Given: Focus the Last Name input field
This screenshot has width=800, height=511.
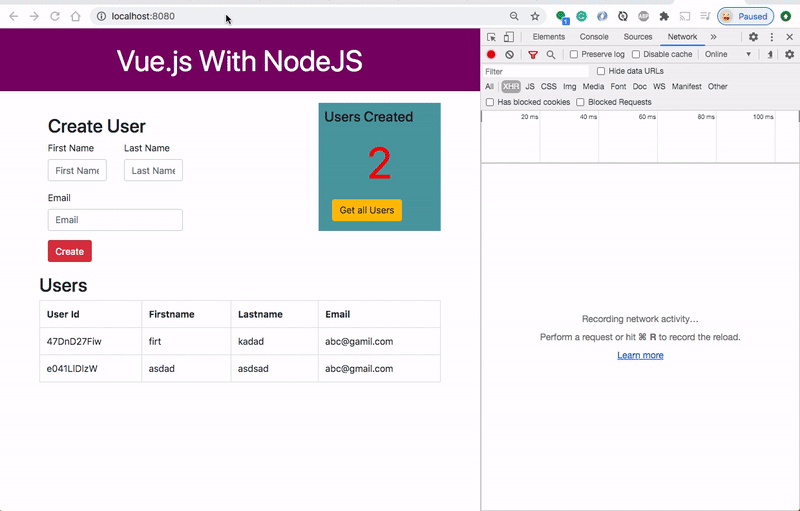Looking at the screenshot, I should [153, 170].
